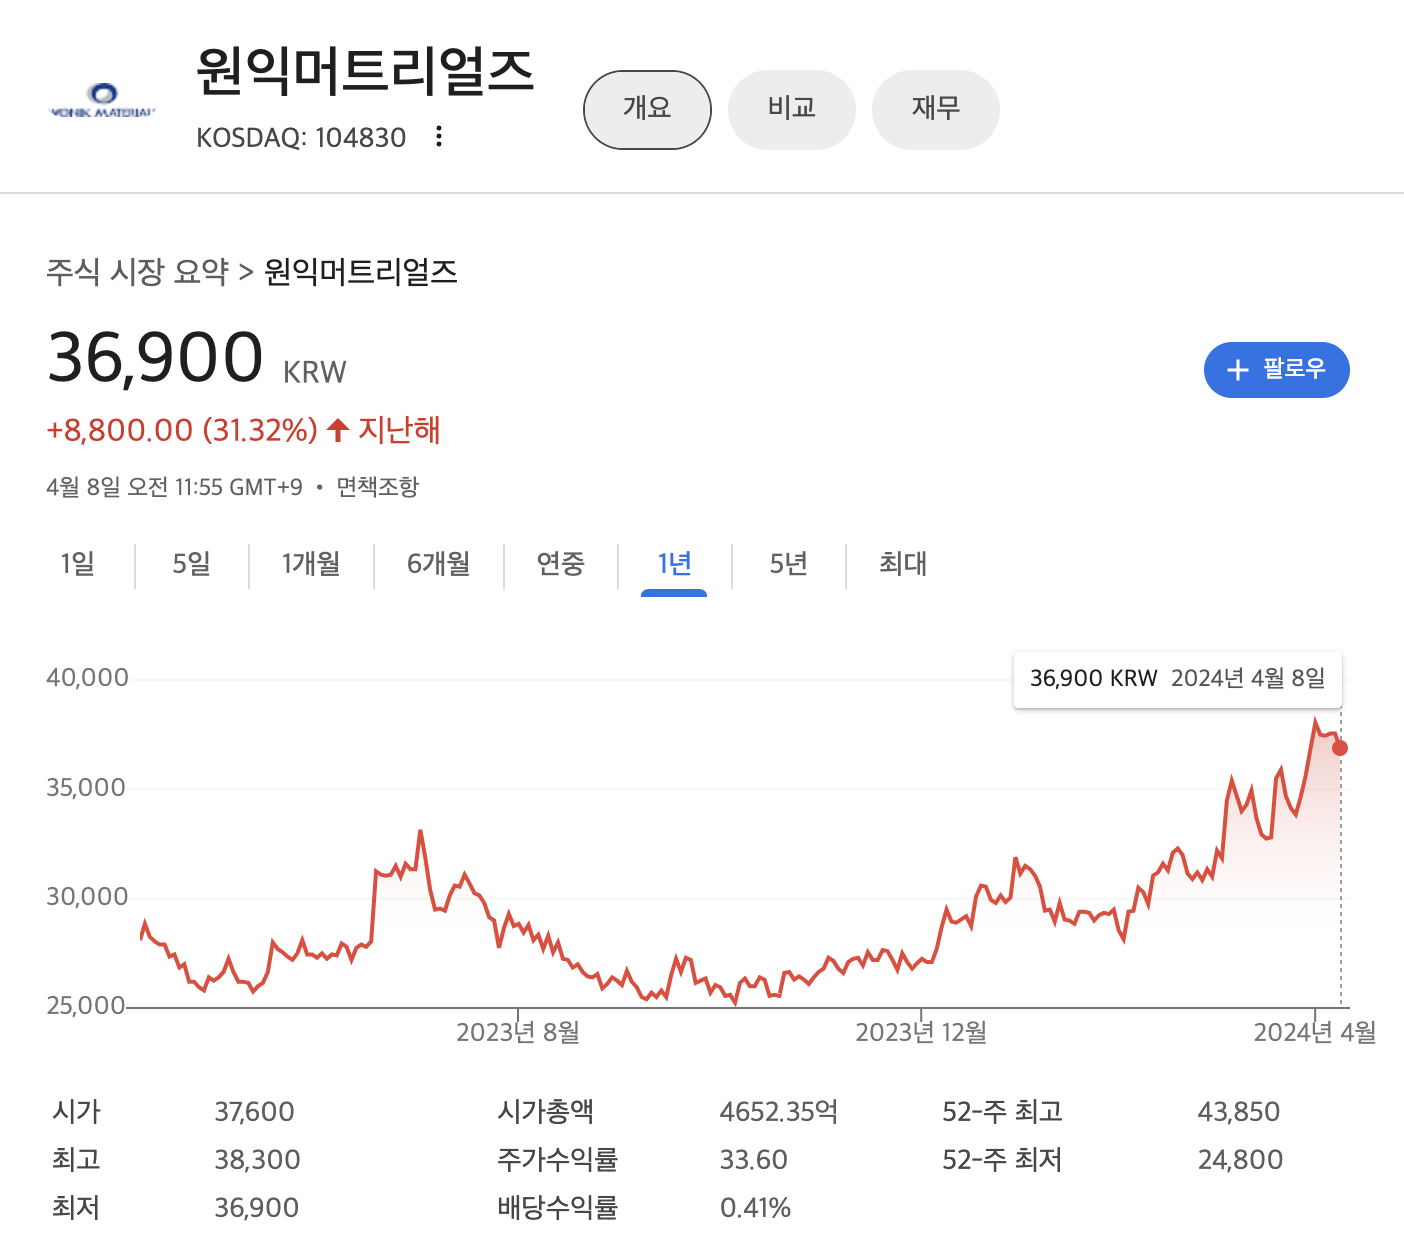Click the chart tooltip 36,900 KRW 2024년 4월 8일
This screenshot has height=1246, width=1404.
click(1178, 679)
